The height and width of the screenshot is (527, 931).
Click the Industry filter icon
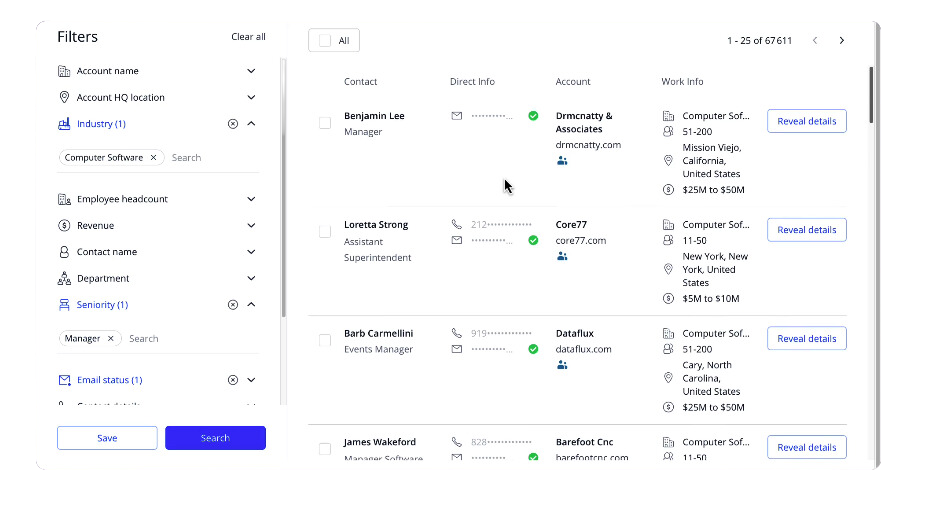(64, 124)
